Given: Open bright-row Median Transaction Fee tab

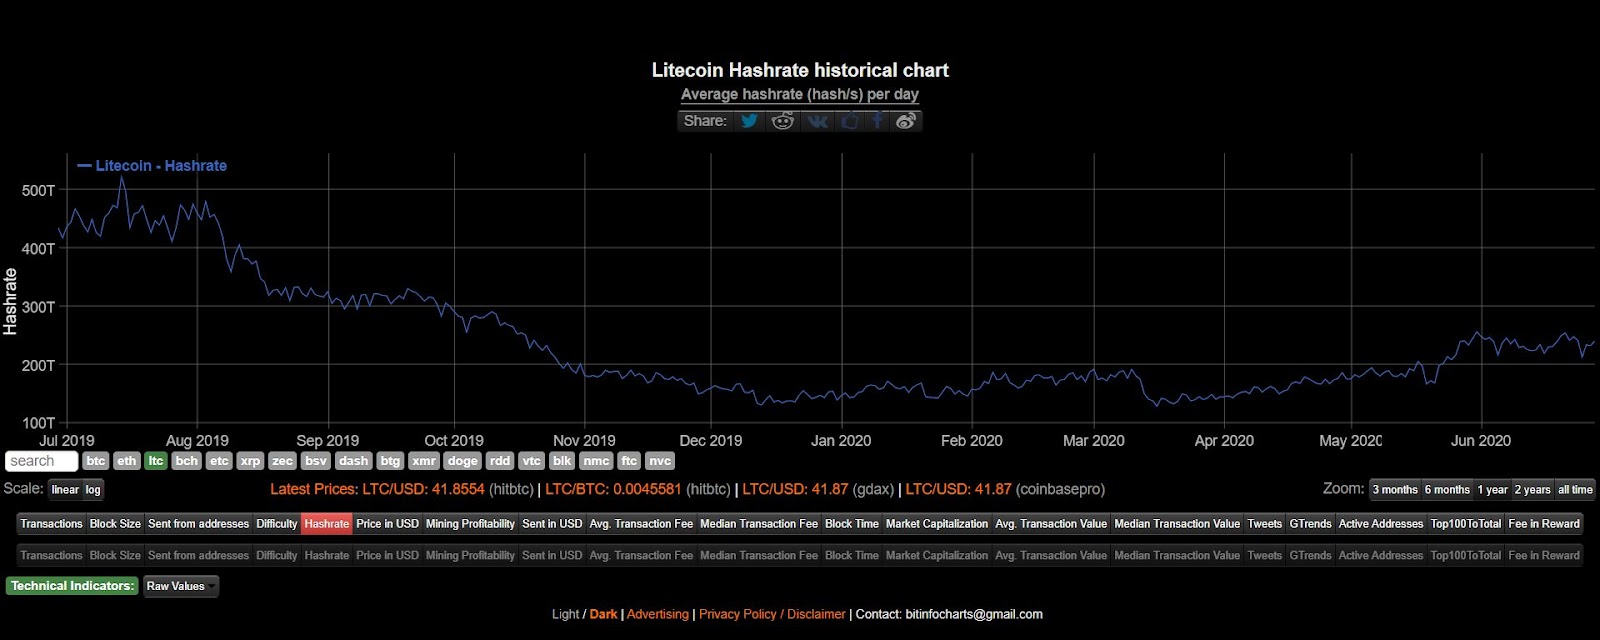Looking at the screenshot, I should (x=759, y=524).
